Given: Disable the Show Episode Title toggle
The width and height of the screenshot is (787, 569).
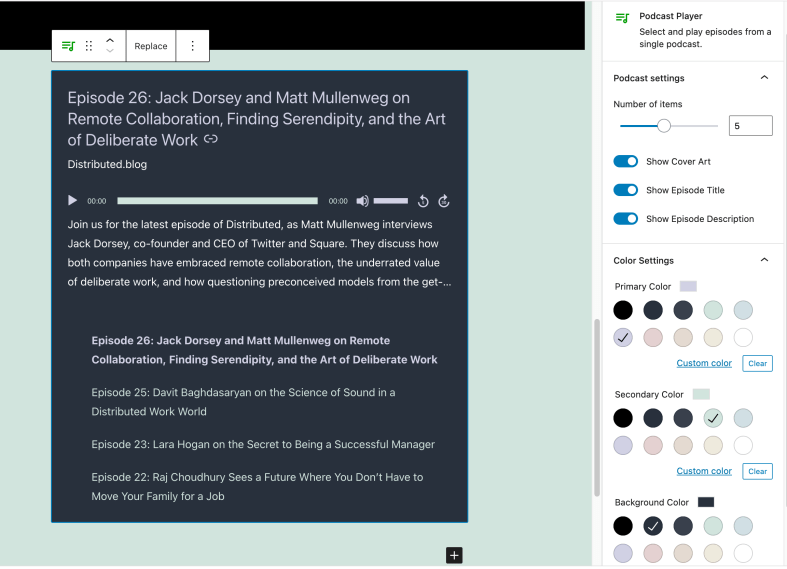Looking at the screenshot, I should click(626, 190).
